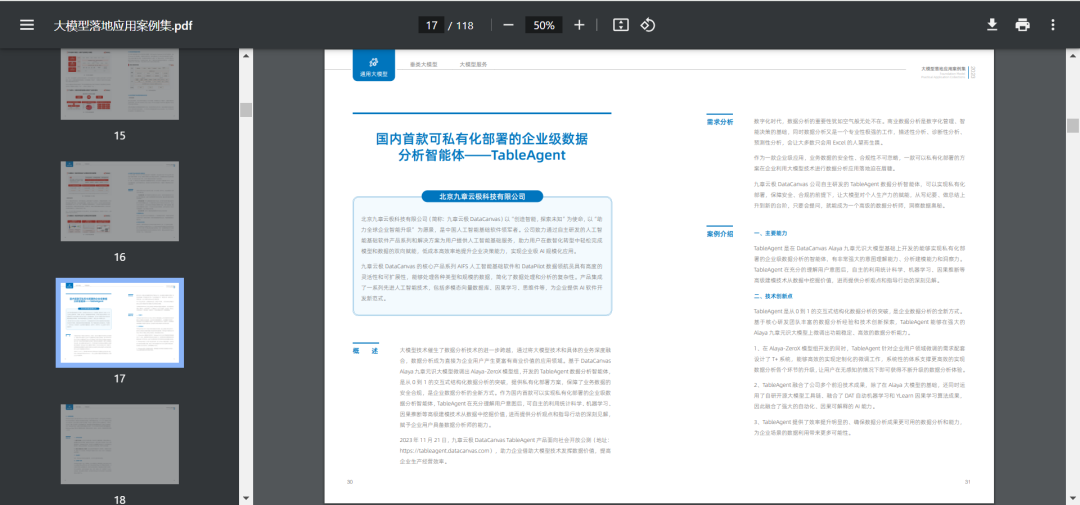
Task: Click thumbnail label number 16
Action: (x=120, y=257)
